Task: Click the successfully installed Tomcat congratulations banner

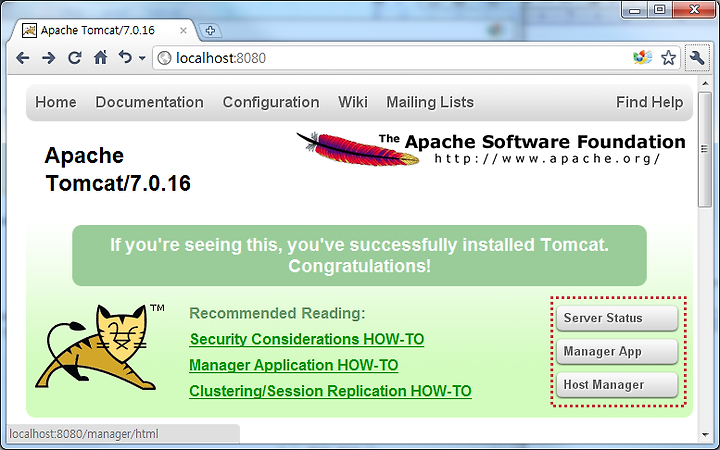Action: [360, 255]
